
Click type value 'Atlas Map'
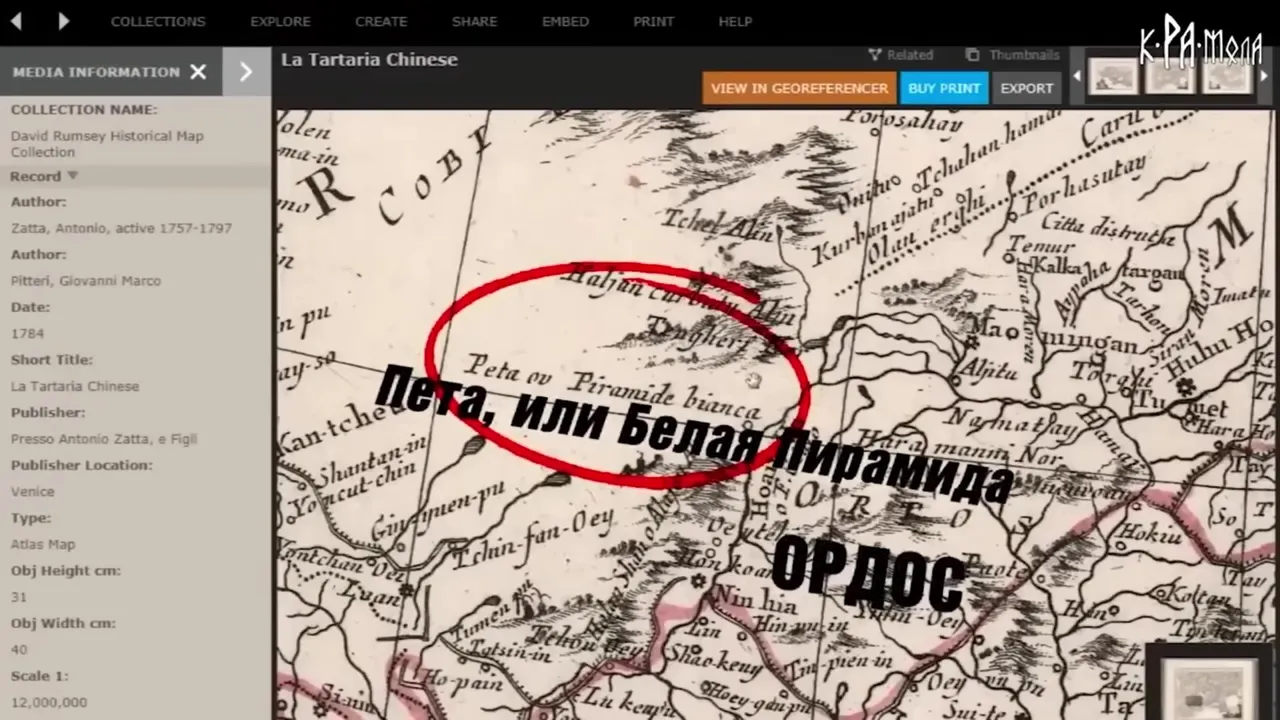(43, 544)
